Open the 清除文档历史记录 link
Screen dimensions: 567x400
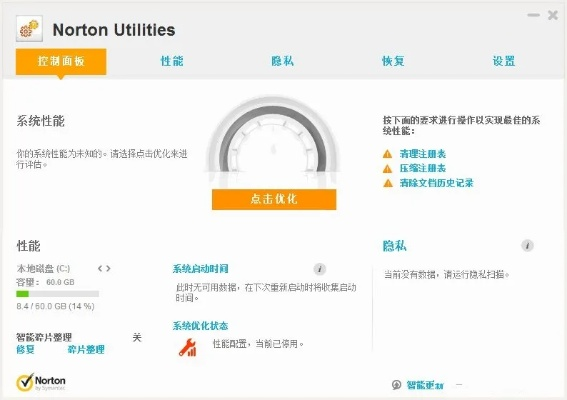pyautogui.click(x=436, y=183)
